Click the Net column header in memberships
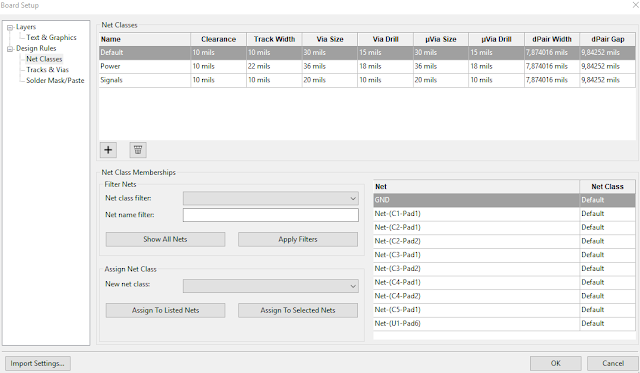The height and width of the screenshot is (373, 640). tap(476, 186)
